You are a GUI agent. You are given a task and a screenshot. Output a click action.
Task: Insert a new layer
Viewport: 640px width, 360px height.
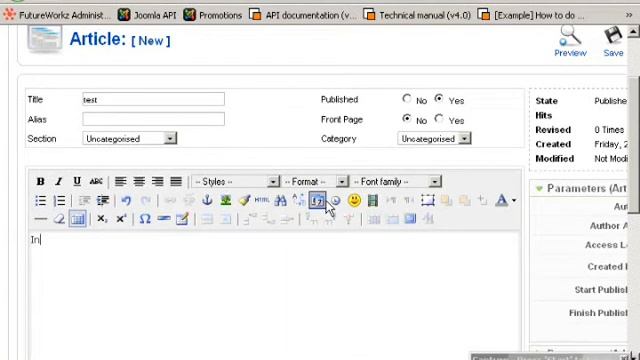[428, 200]
